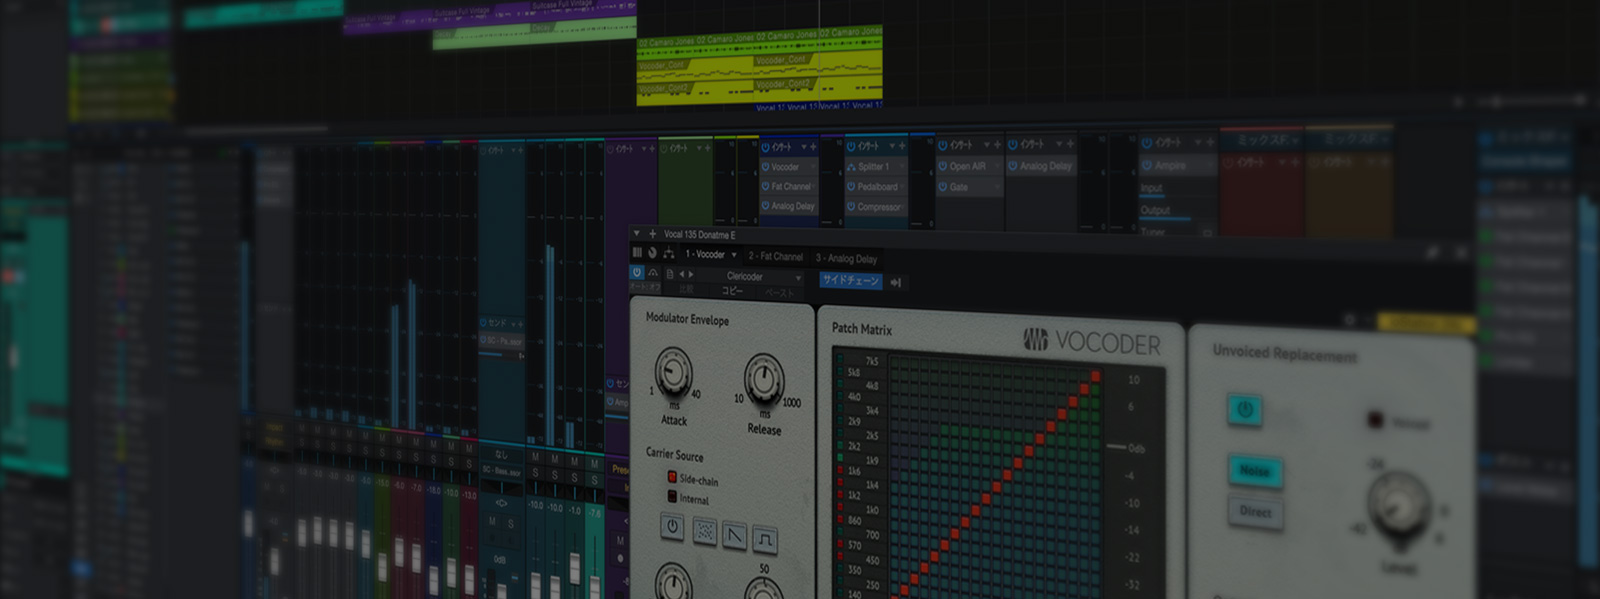Switch to the 3 - Analog Delay tab
Viewport: 1600px width, 599px height.
point(846,258)
